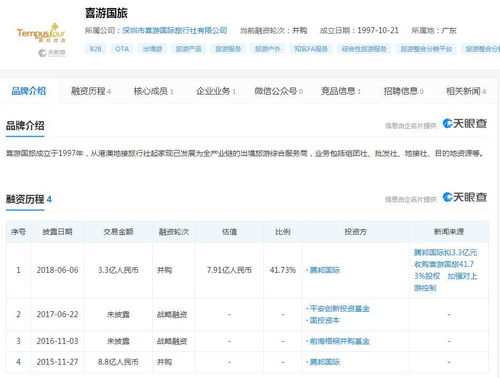Click the 当前融资轮次：并购 field
The image size is (500, 378).
[x=273, y=31]
